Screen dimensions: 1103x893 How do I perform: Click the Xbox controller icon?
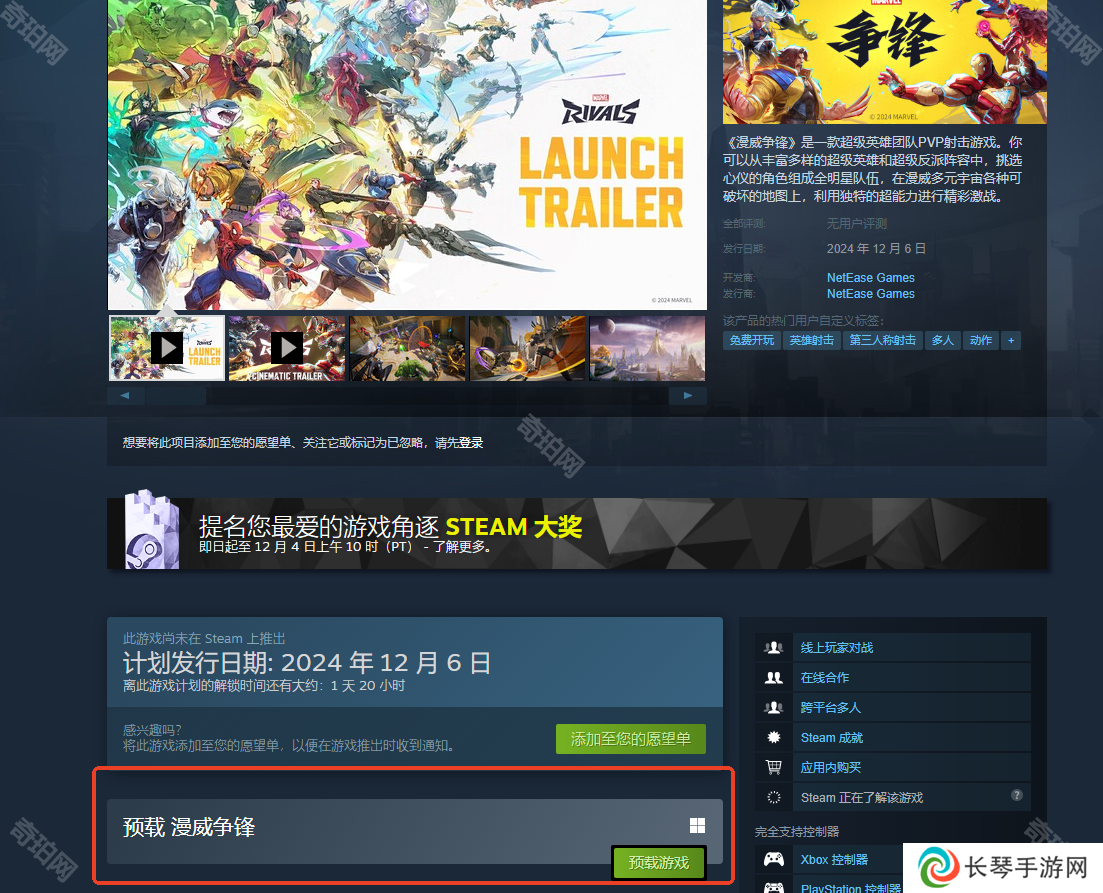[774, 860]
